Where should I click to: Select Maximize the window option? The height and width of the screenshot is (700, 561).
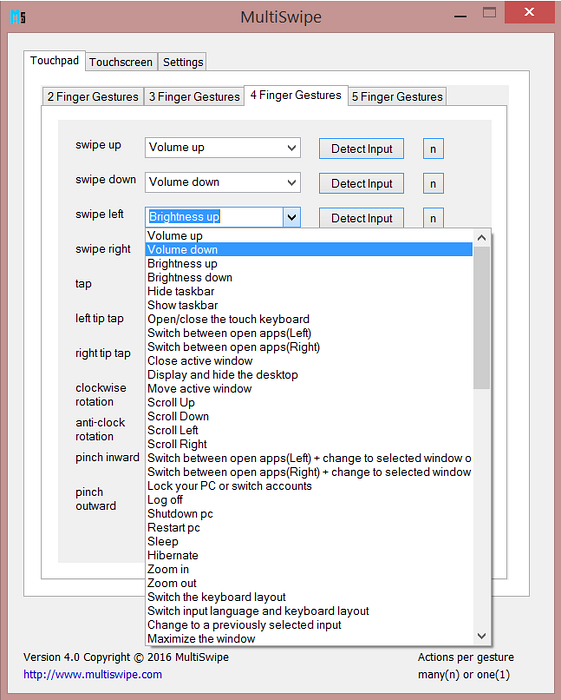(309, 638)
